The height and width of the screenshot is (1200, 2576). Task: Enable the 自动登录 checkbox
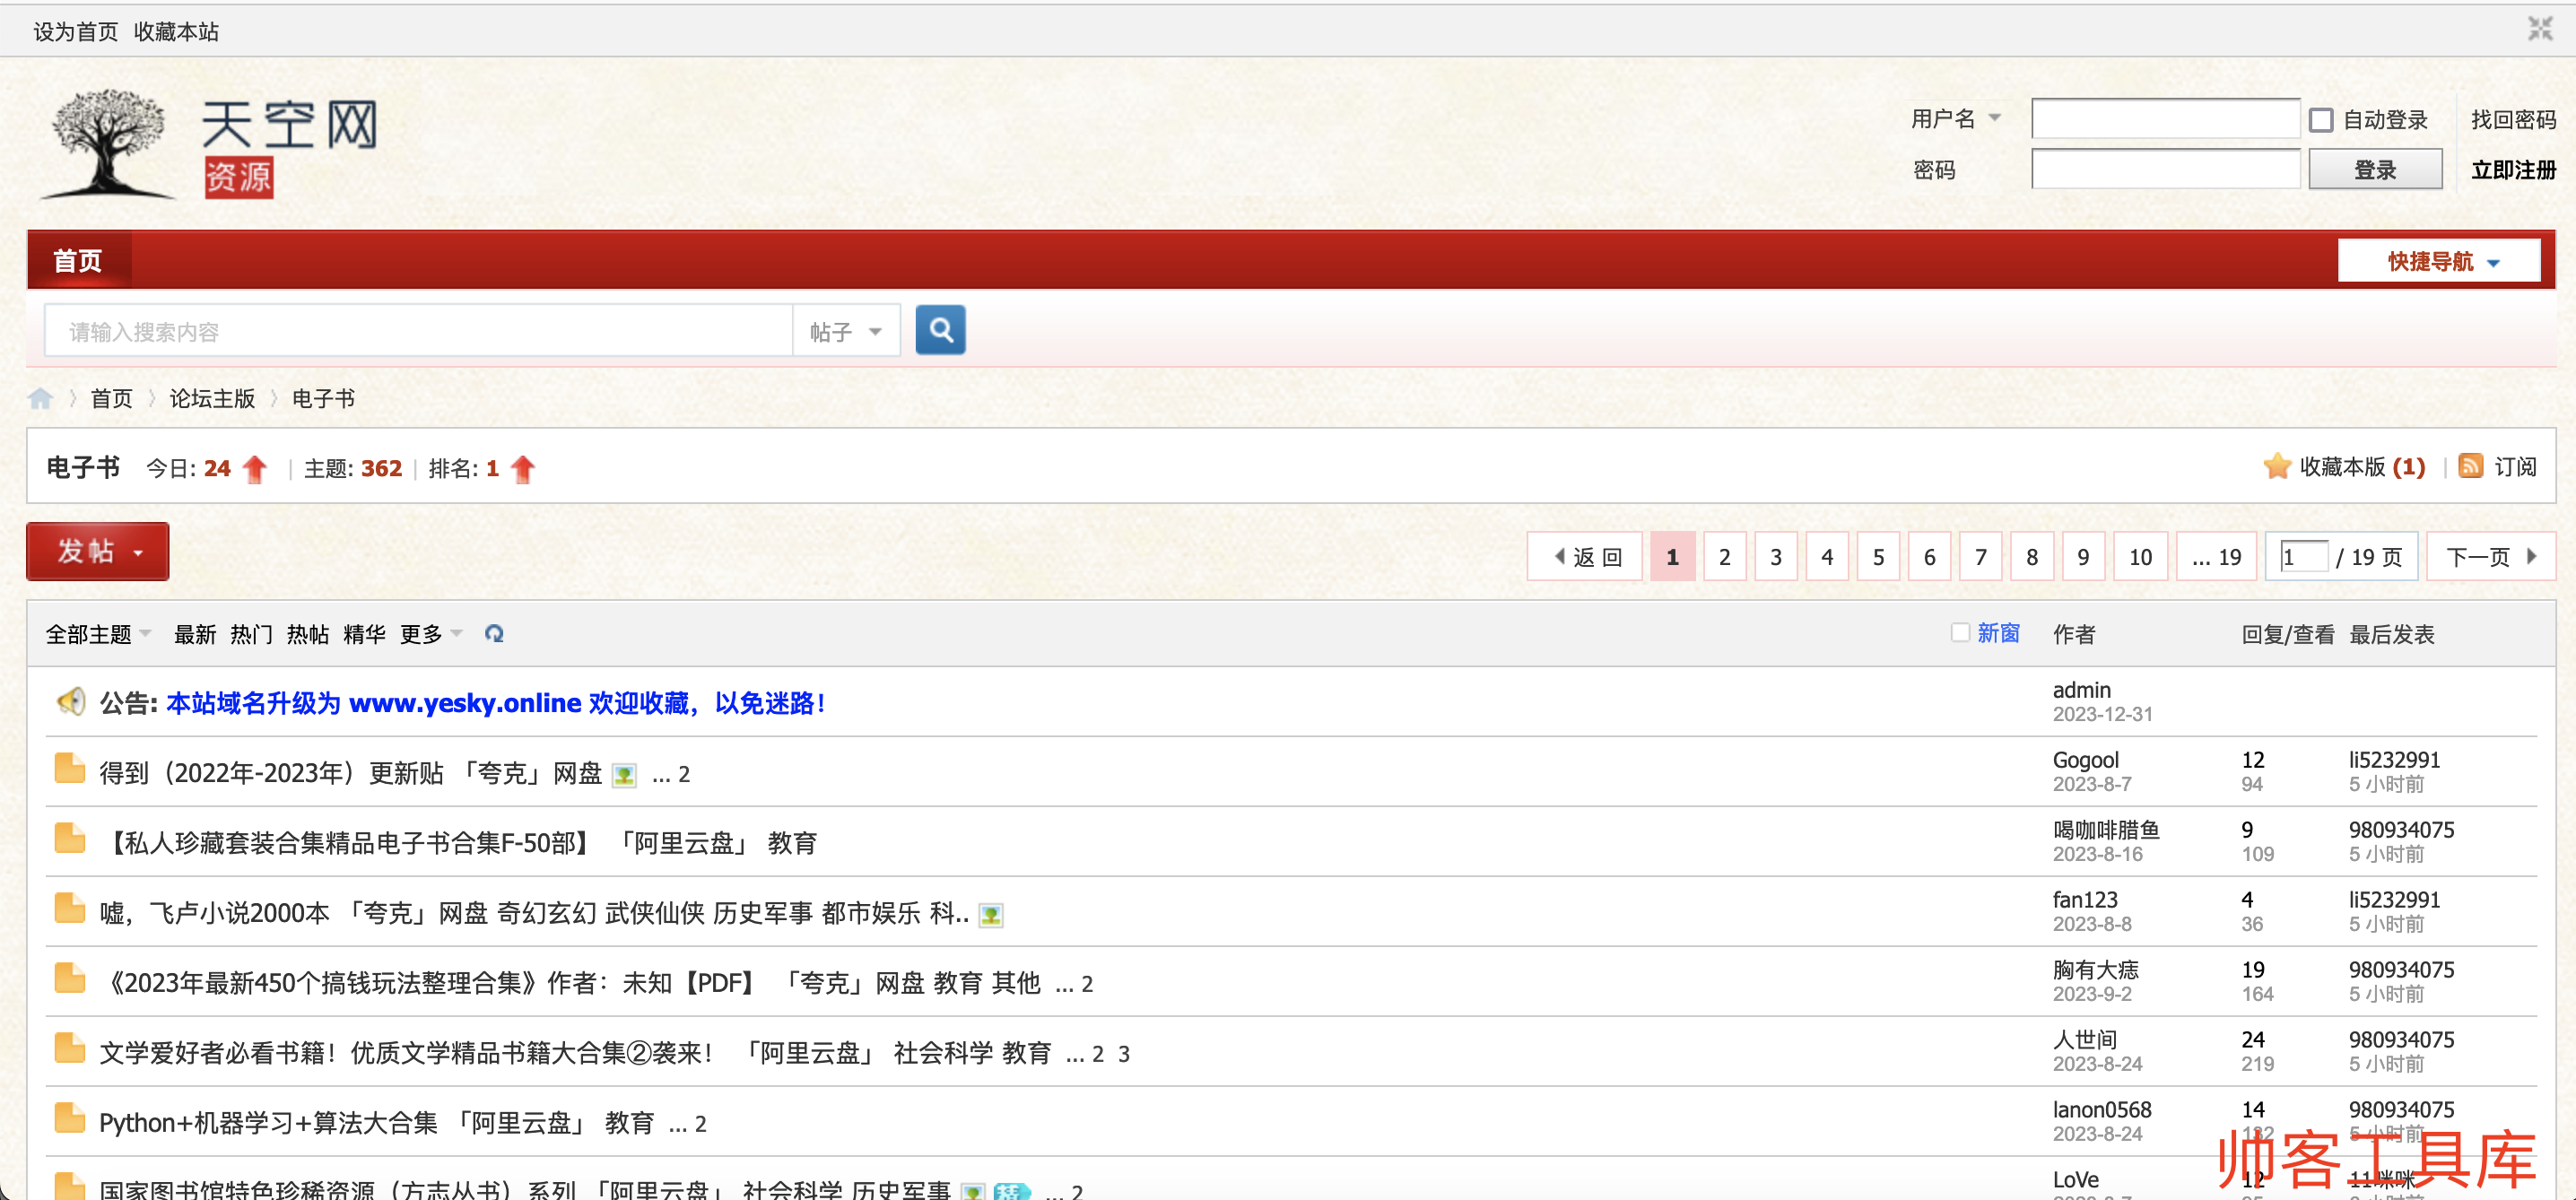click(2322, 118)
